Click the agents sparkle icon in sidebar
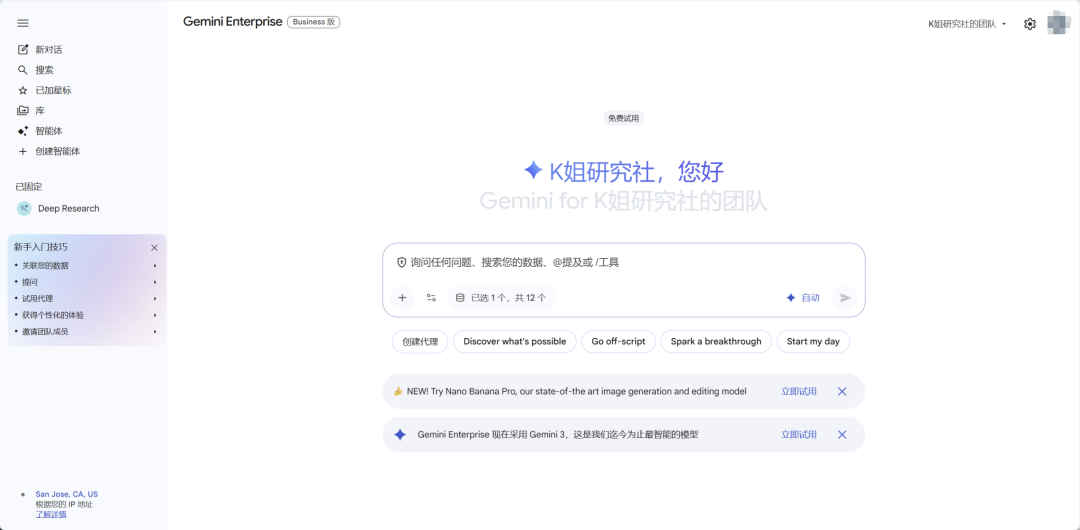 (23, 131)
